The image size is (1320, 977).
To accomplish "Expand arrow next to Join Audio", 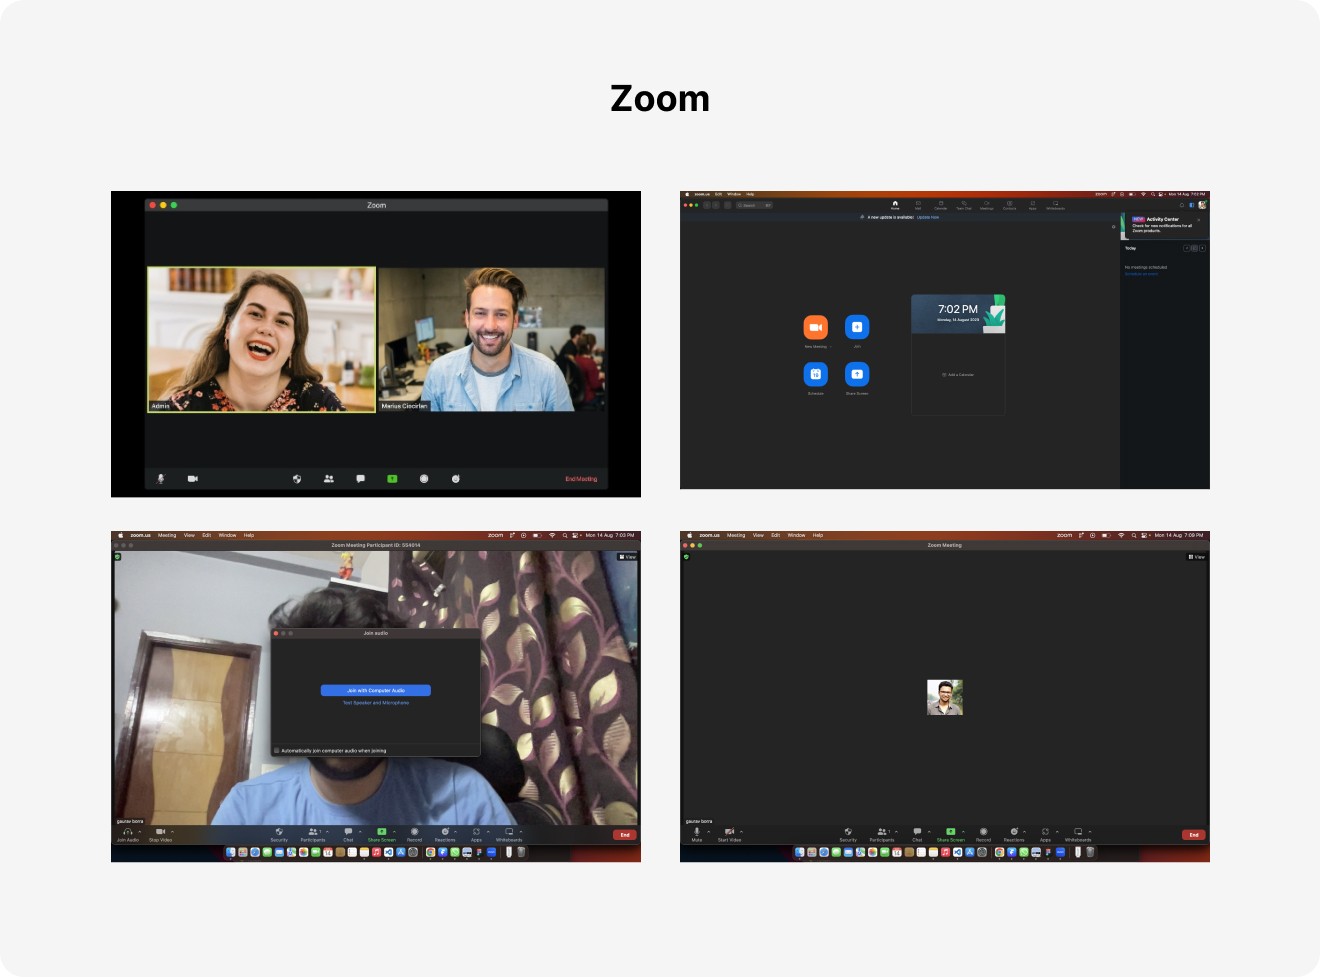I will click(x=140, y=831).
